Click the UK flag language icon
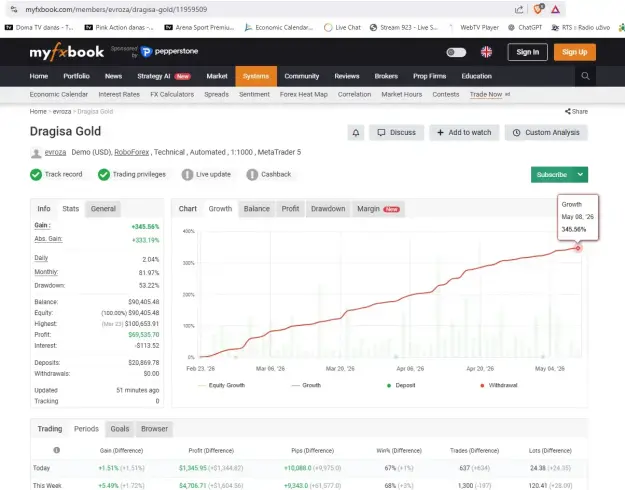Screen dimensions: 625x490 coord(486,52)
